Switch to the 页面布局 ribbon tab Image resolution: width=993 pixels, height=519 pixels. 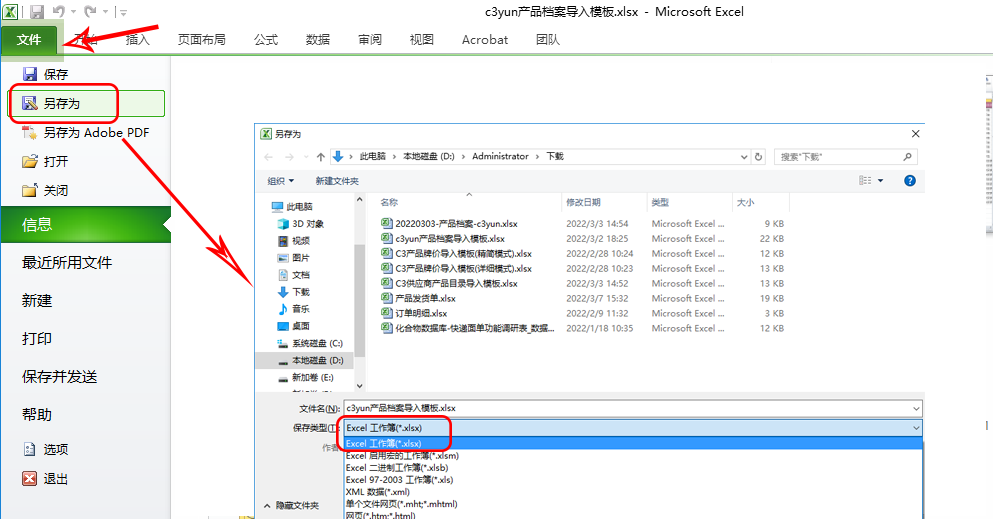point(201,40)
